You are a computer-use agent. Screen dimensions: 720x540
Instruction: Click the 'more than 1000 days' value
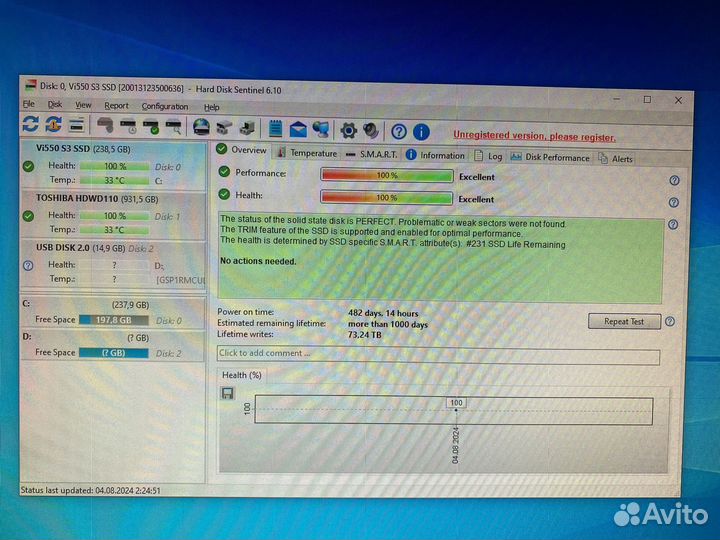[388, 324]
